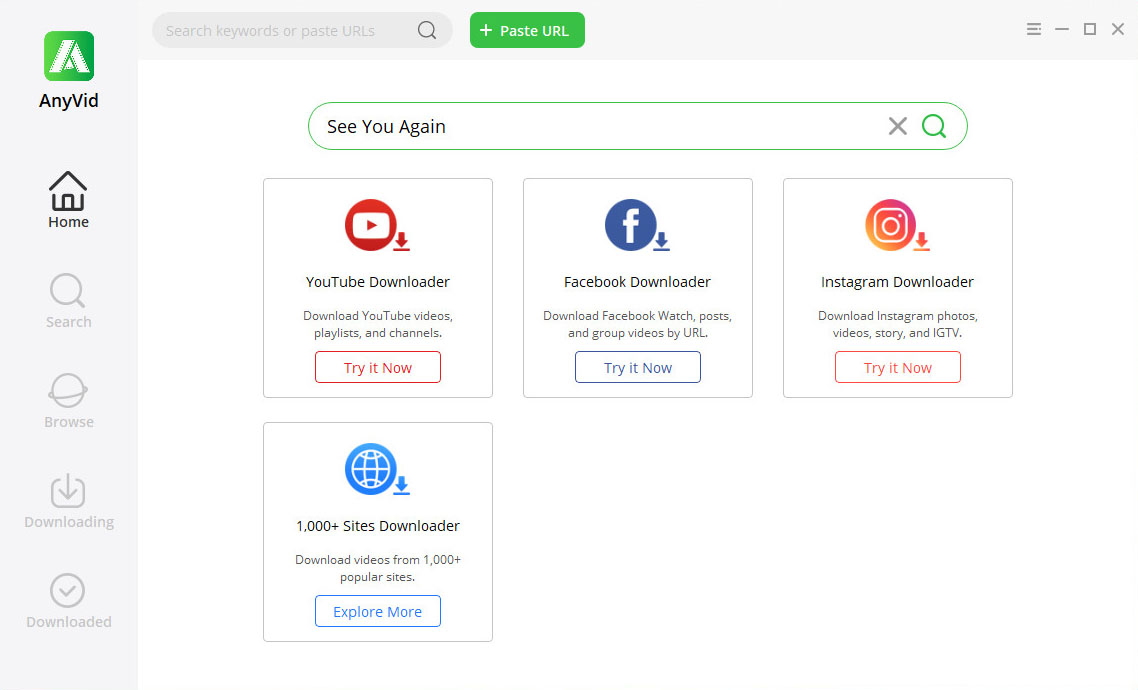Viewport: 1138px width, 690px height.
Task: Clear the 'See You Again' search text
Action: pos(898,126)
